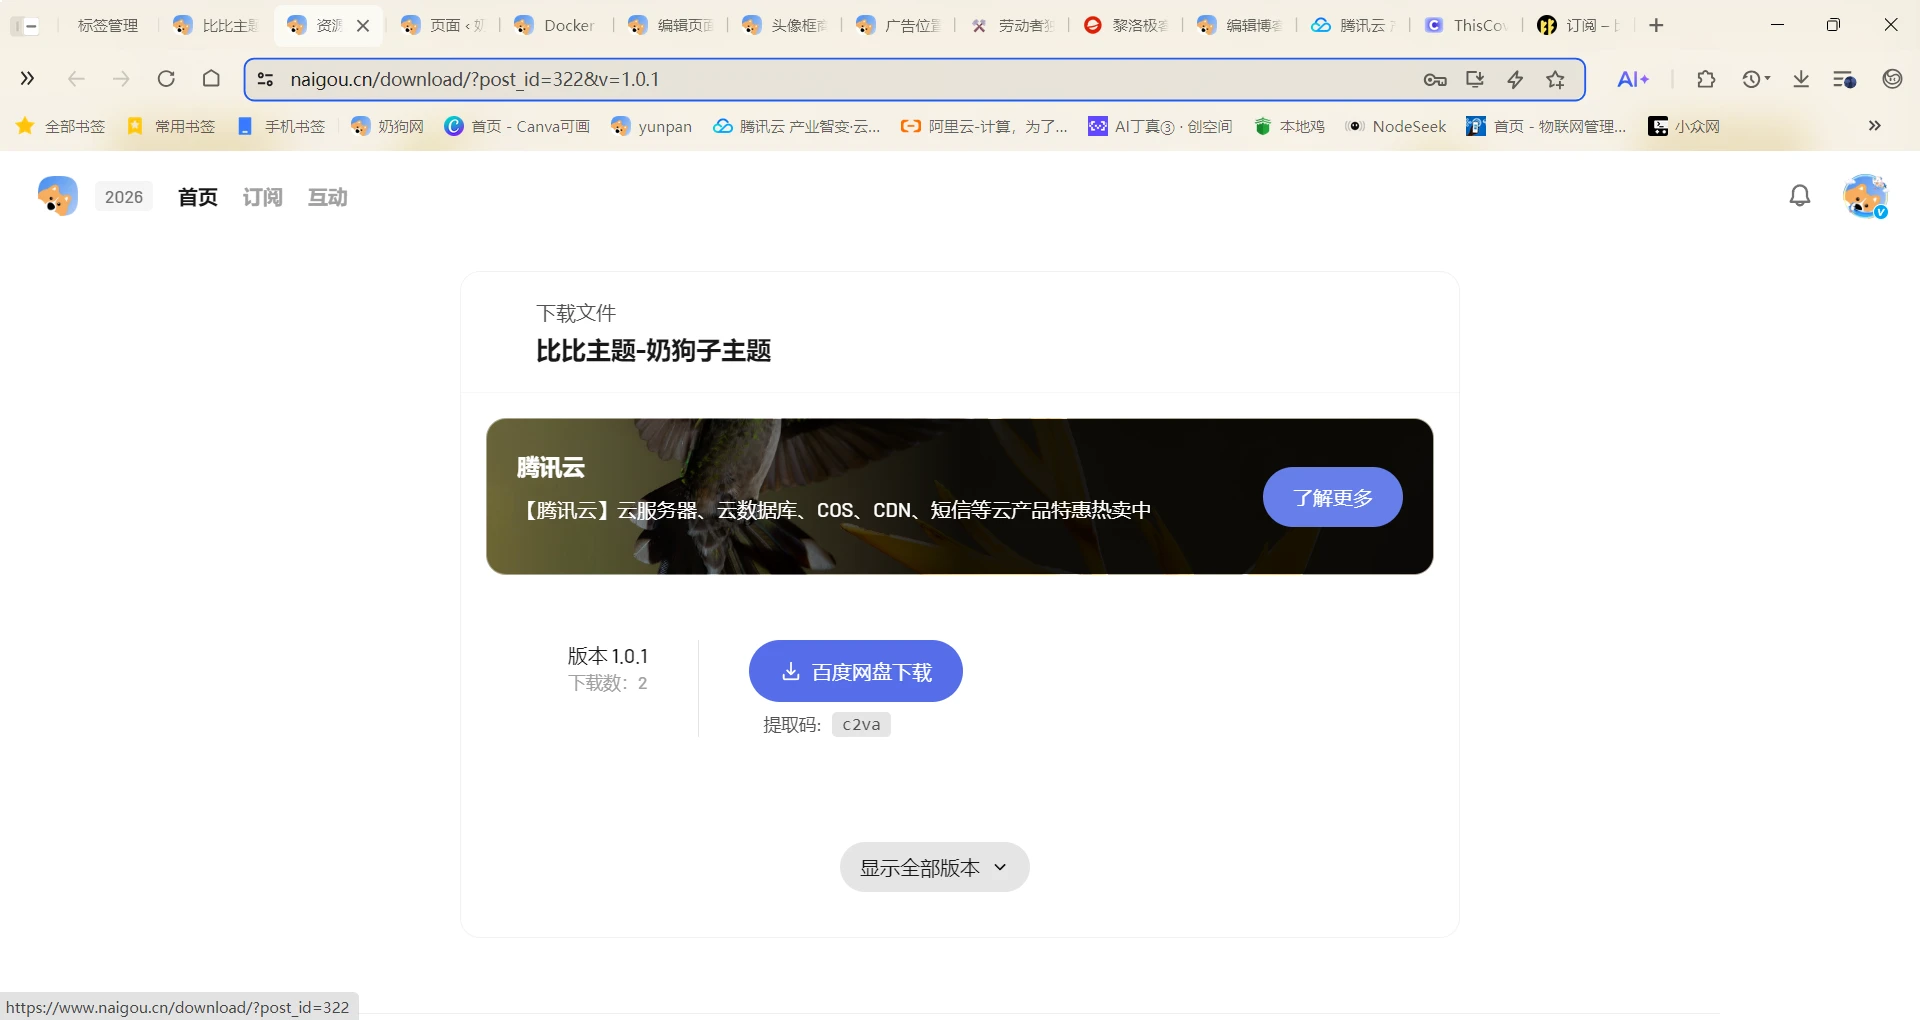The width and height of the screenshot is (1920, 1020).
Task: Open the 奶狗网 bookmark
Action: [388, 126]
